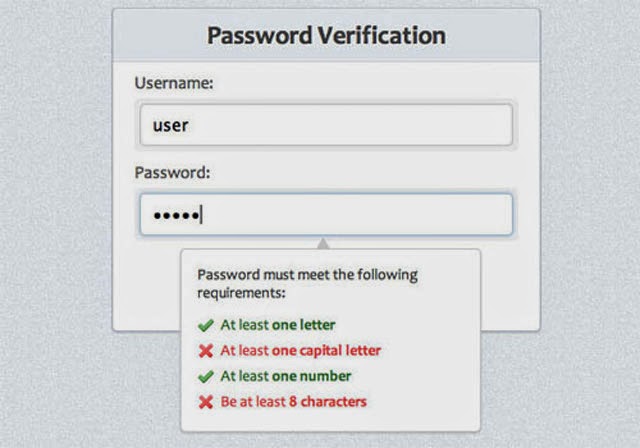This screenshot has height=448, width=640.
Task: Click the 'user' text in username field
Action: click(x=171, y=125)
